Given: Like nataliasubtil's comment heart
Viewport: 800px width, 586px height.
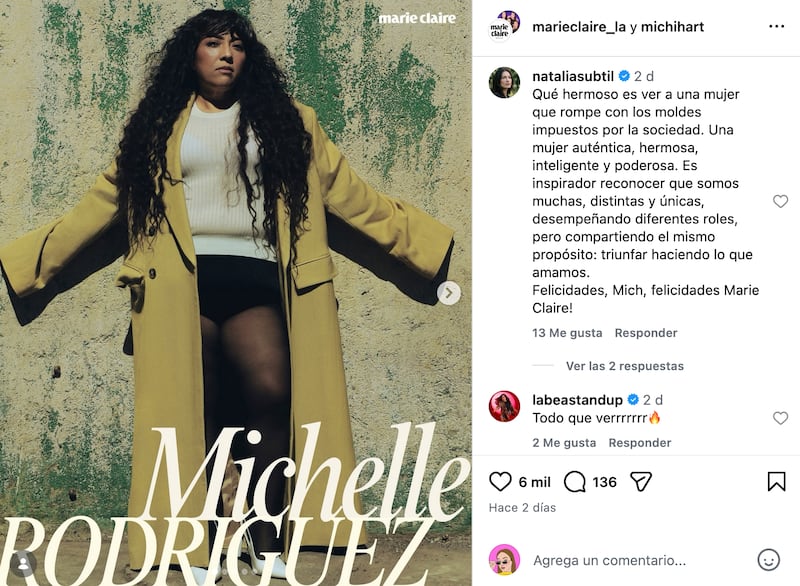Looking at the screenshot, I should click(780, 201).
